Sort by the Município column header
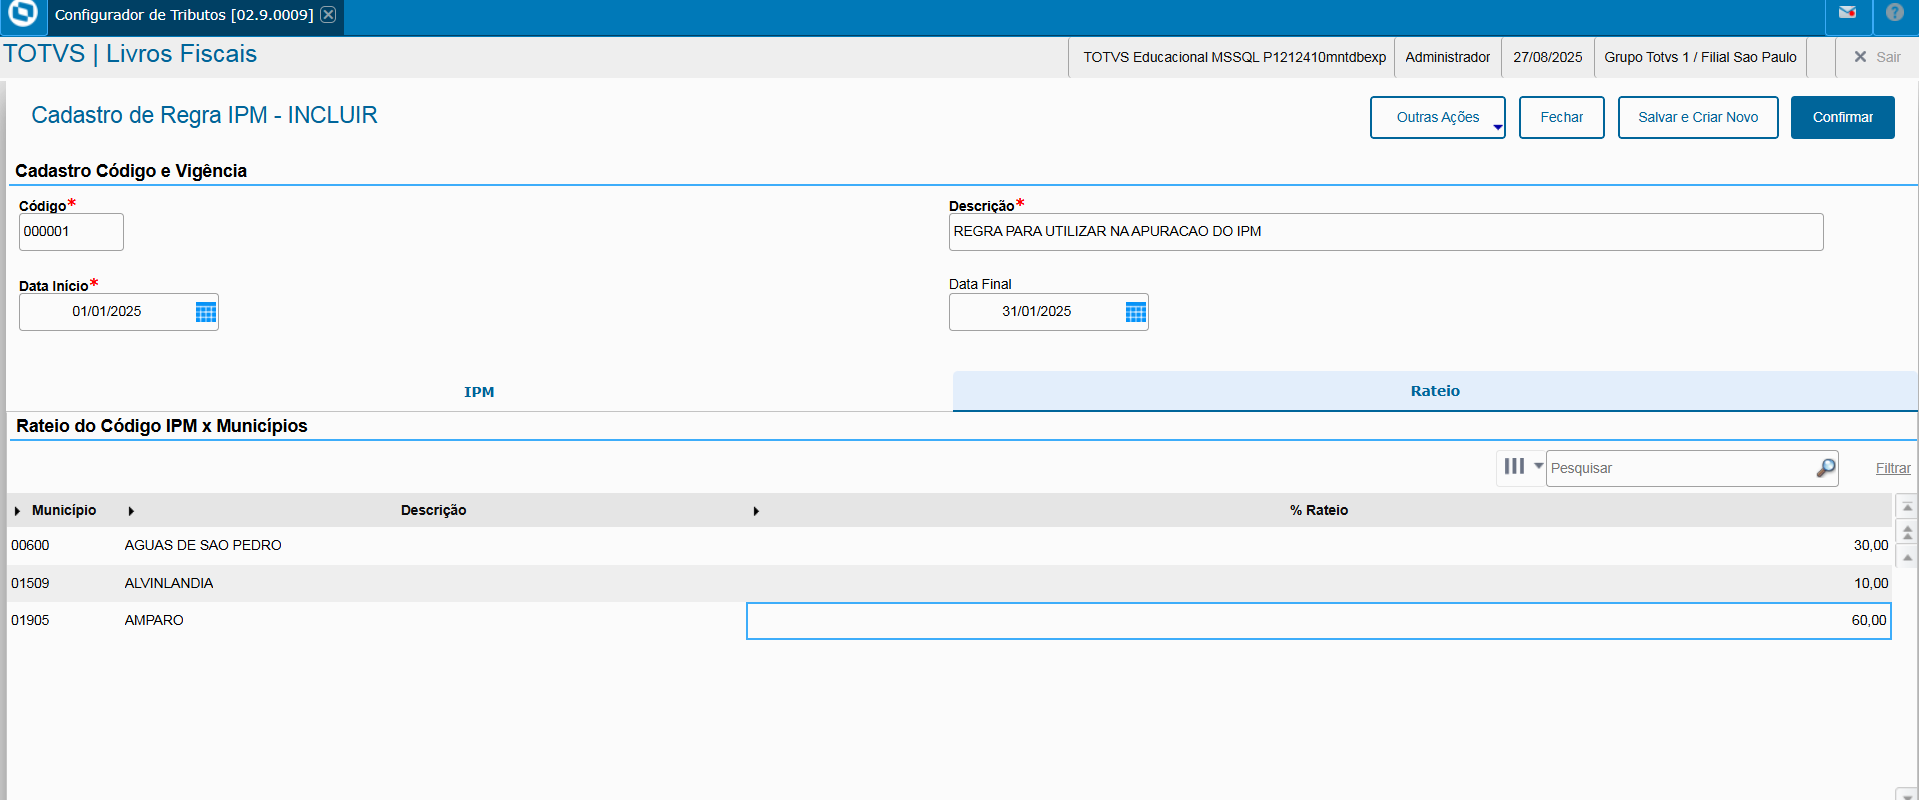The height and width of the screenshot is (800, 1919). (x=64, y=510)
